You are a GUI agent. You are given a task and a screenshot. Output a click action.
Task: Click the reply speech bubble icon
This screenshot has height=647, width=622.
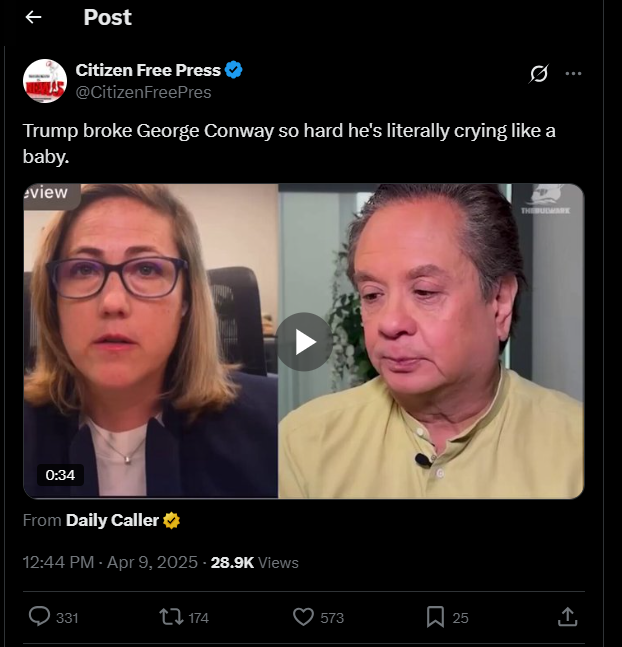click(39, 617)
